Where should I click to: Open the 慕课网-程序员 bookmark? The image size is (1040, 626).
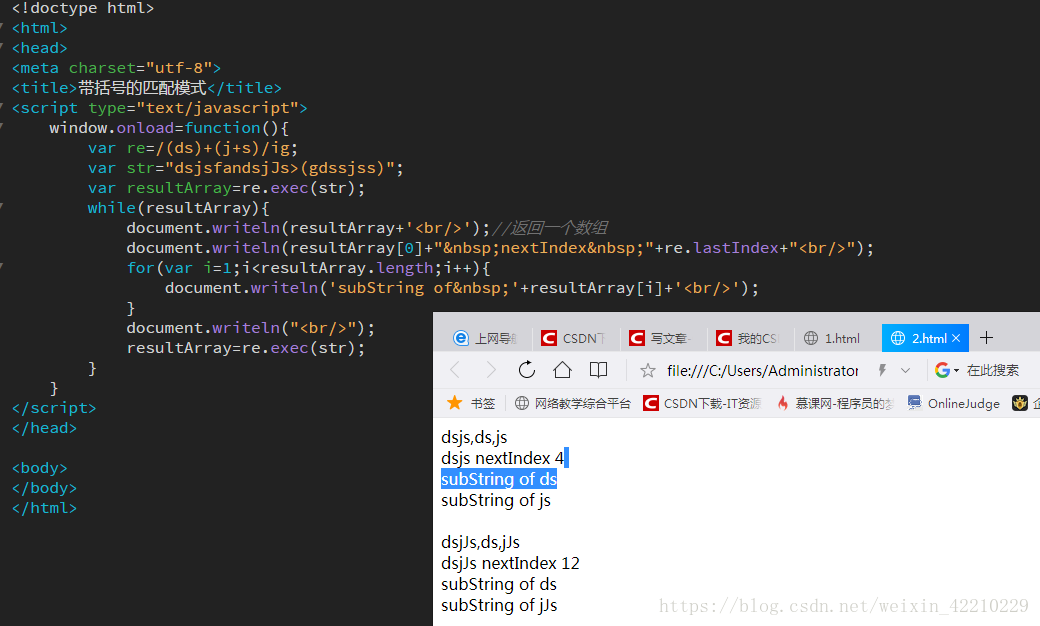835,403
